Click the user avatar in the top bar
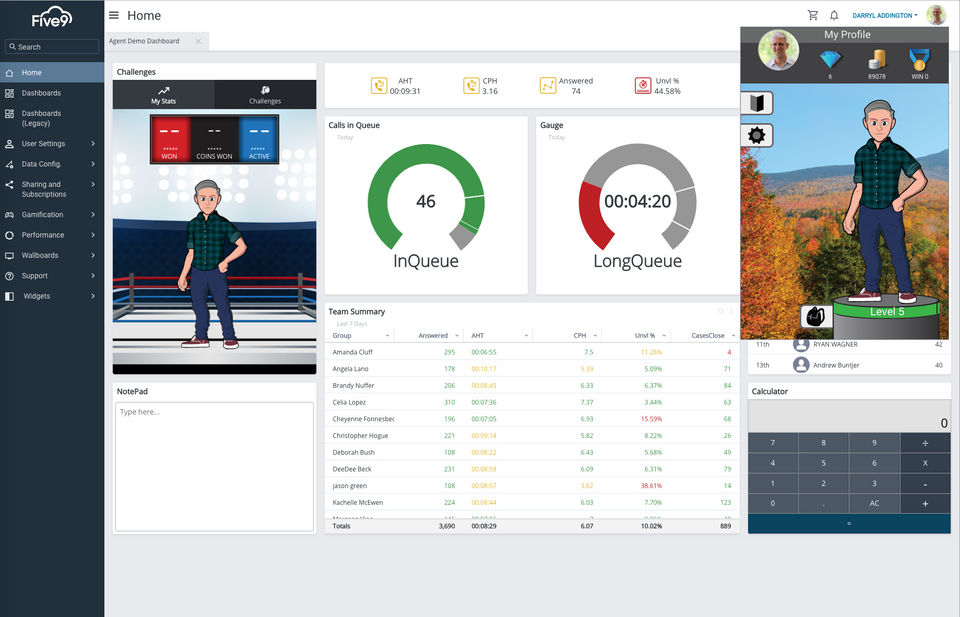 (x=936, y=15)
